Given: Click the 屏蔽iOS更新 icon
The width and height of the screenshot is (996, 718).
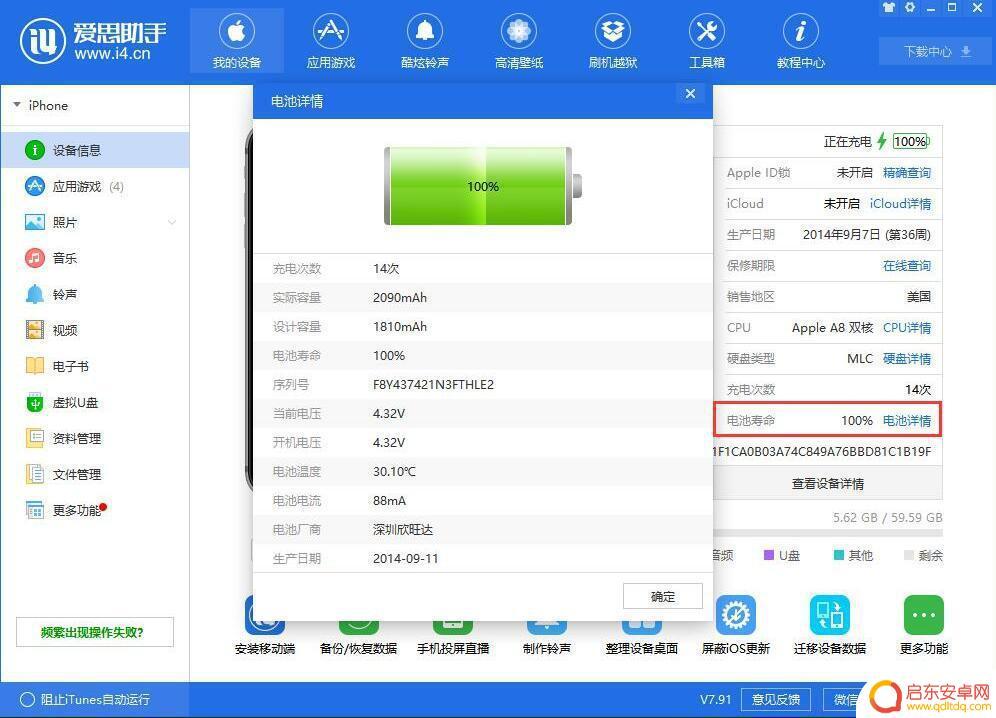Looking at the screenshot, I should click(x=736, y=615).
